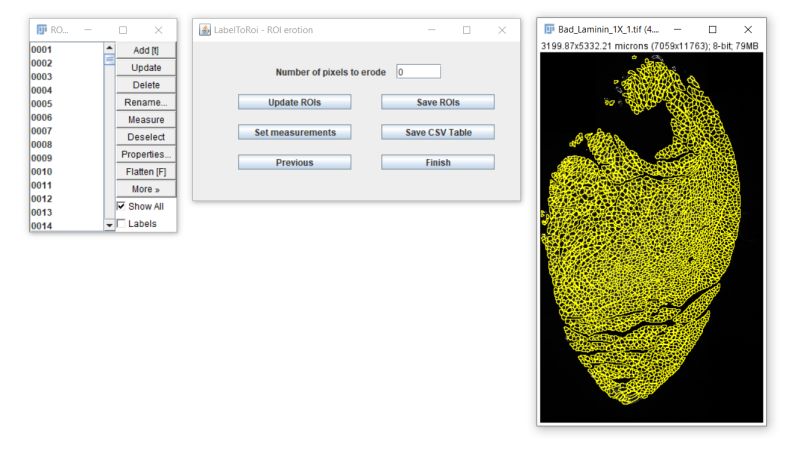Select ROI 0003 in the list
This screenshot has height=454, width=800.
pyautogui.click(x=66, y=77)
